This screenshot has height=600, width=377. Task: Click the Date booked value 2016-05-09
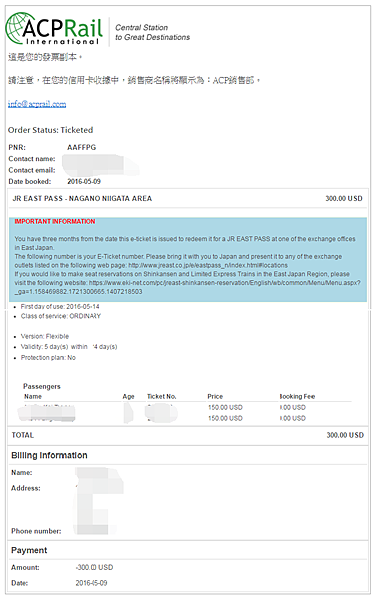point(84,181)
